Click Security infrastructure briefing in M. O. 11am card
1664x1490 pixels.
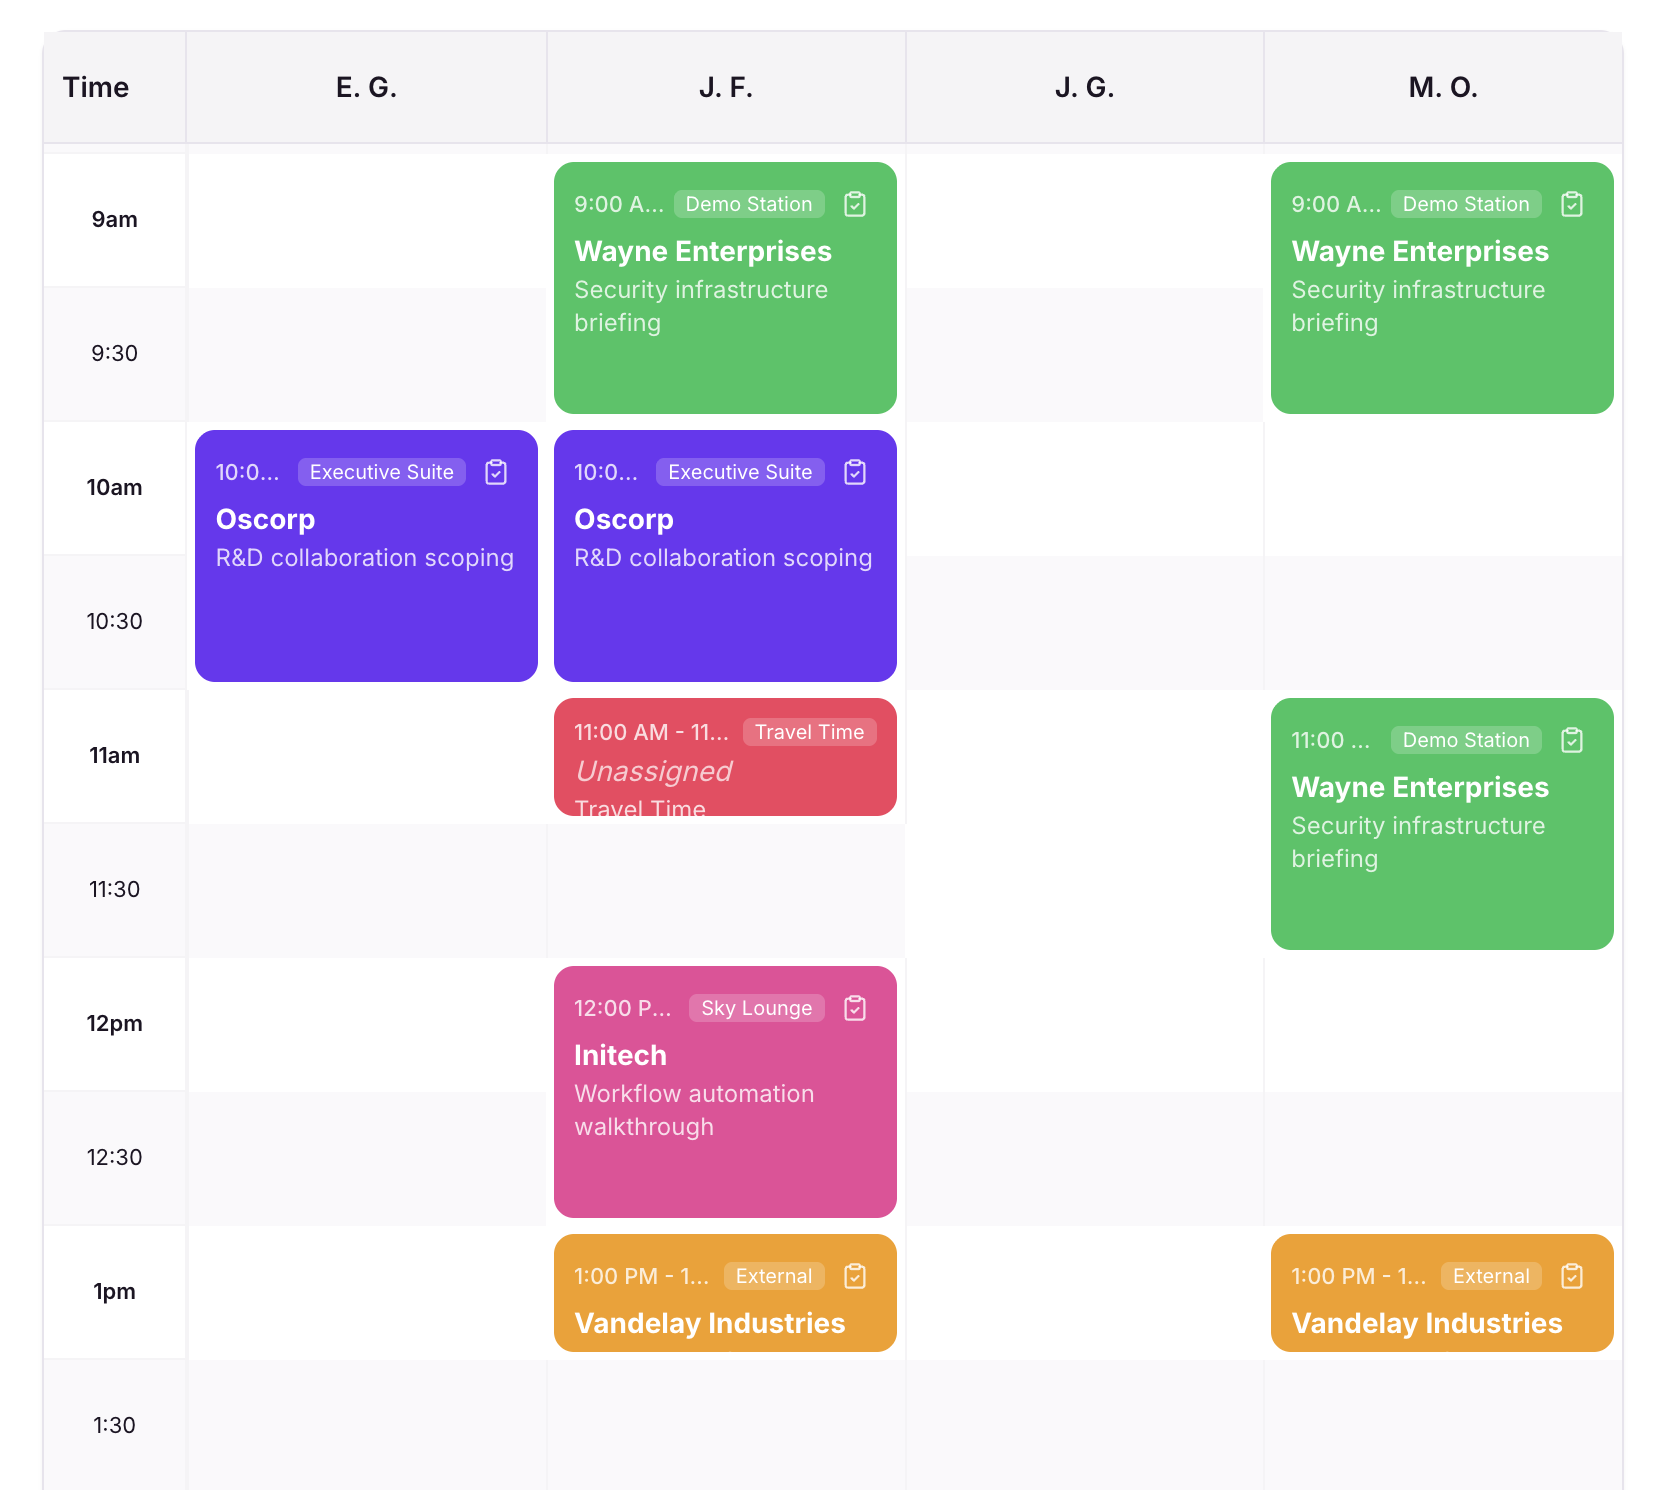click(x=1418, y=842)
